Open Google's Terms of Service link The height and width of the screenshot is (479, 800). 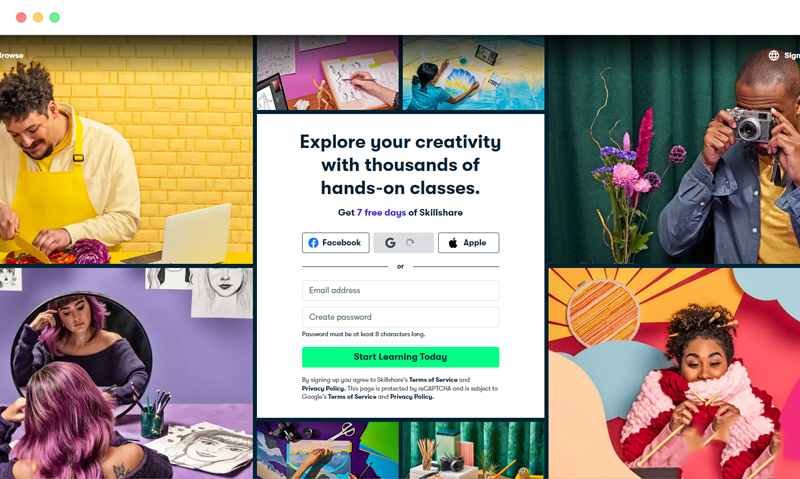(352, 397)
